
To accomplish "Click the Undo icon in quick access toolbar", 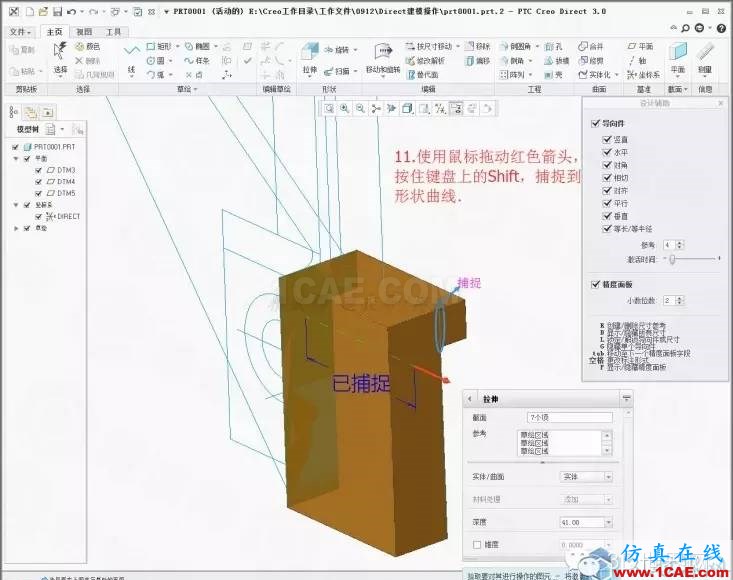I will click(72, 12).
